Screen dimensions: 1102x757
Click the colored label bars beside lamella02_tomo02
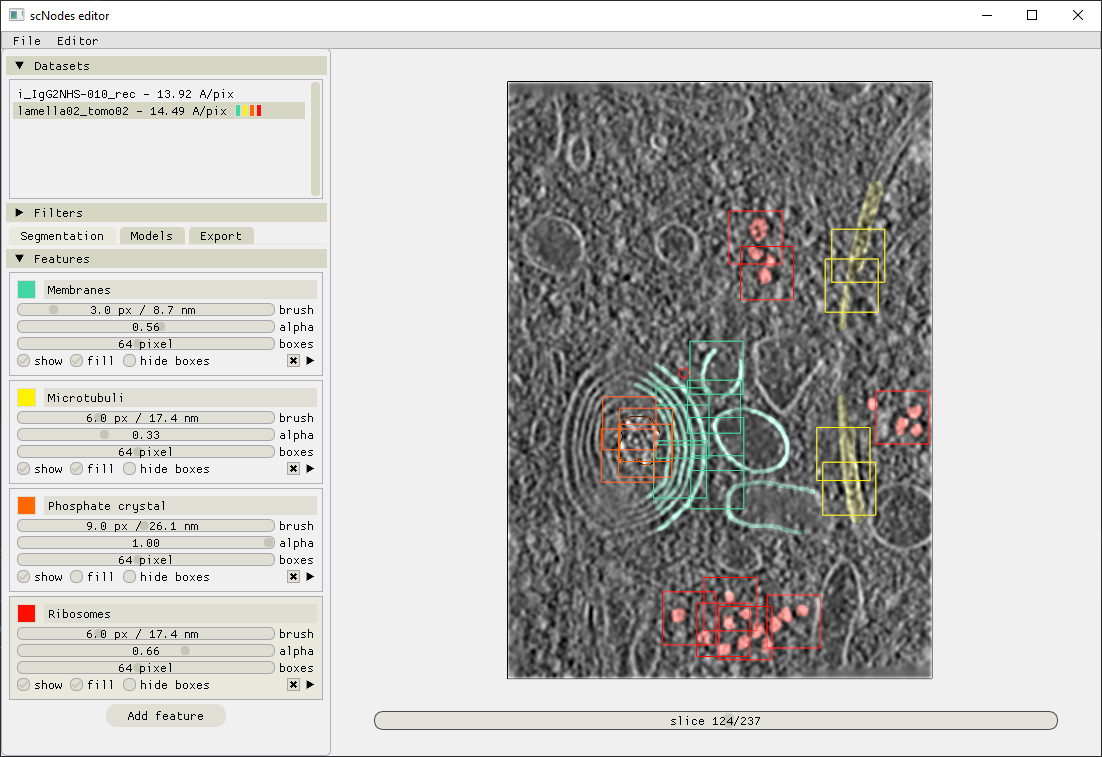click(x=249, y=111)
